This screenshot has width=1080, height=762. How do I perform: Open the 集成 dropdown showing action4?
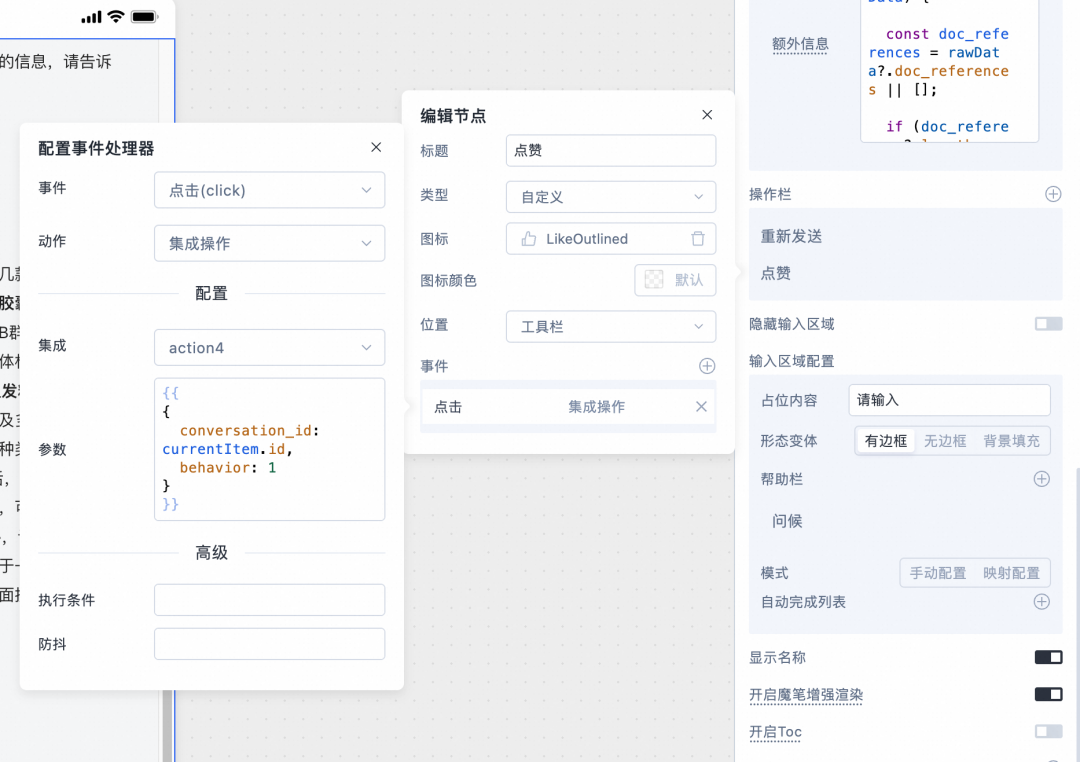coord(269,347)
